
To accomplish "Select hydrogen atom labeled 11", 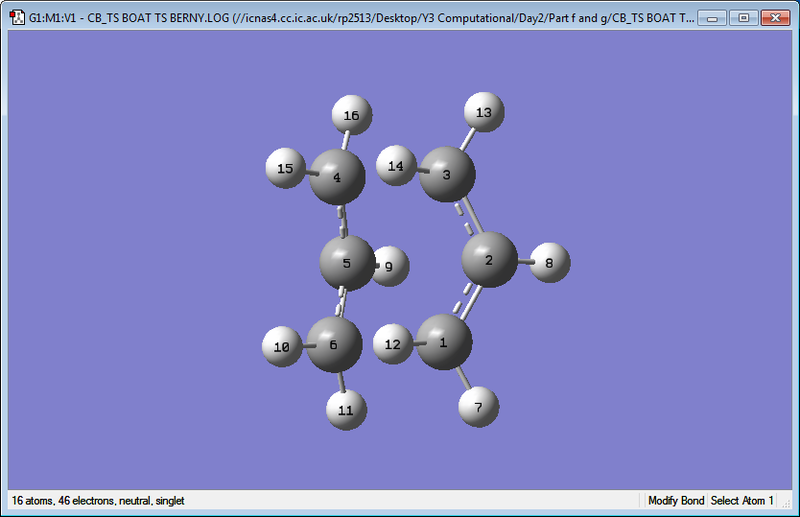I will [346, 410].
